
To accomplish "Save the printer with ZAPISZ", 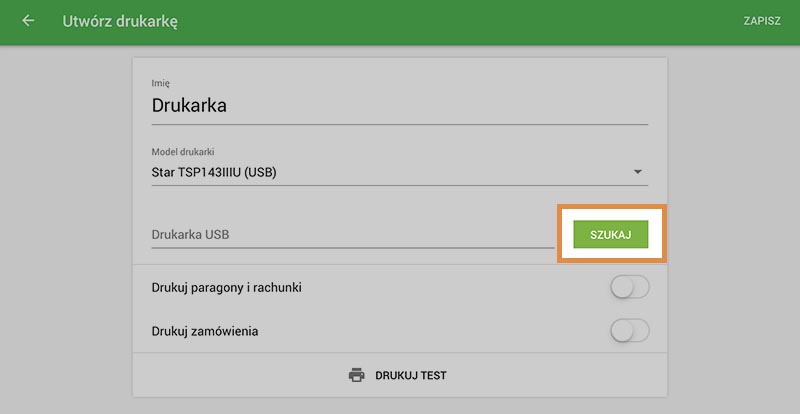I will pos(761,21).
